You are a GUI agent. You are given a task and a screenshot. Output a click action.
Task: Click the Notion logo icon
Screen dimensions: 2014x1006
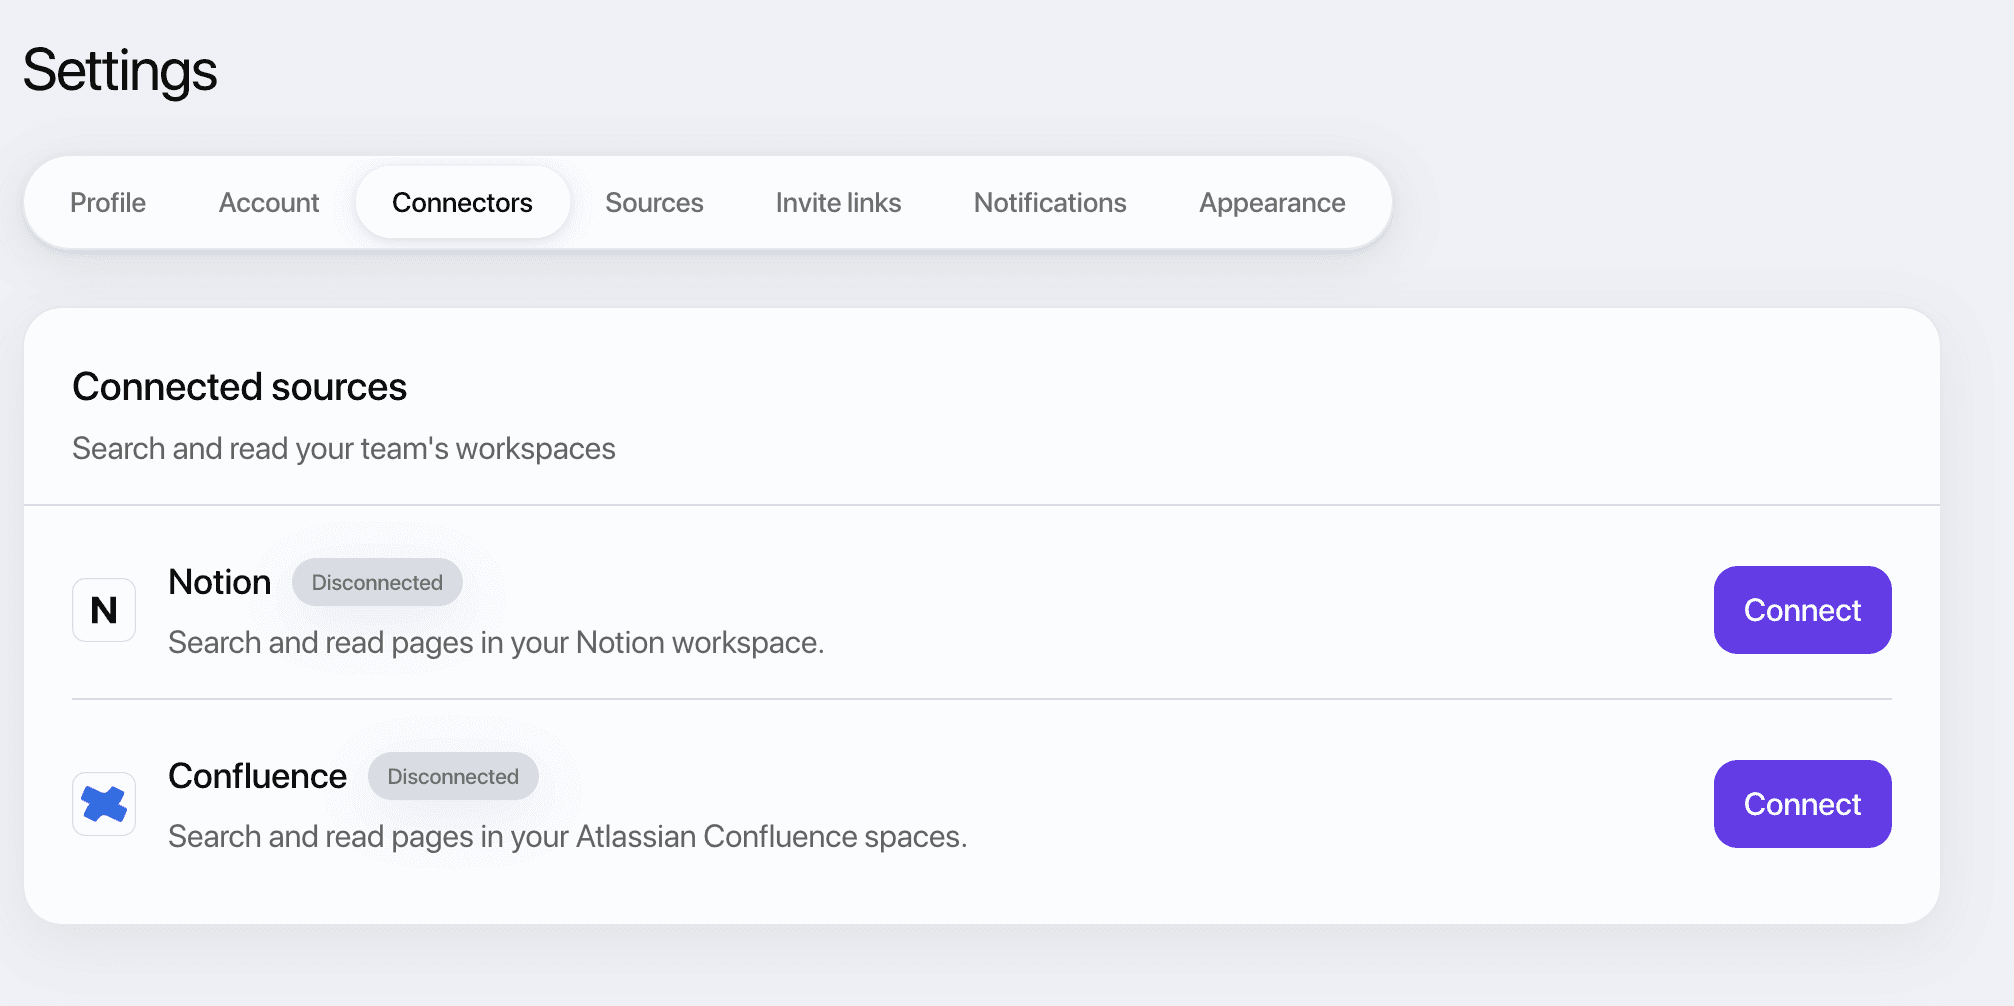click(104, 610)
